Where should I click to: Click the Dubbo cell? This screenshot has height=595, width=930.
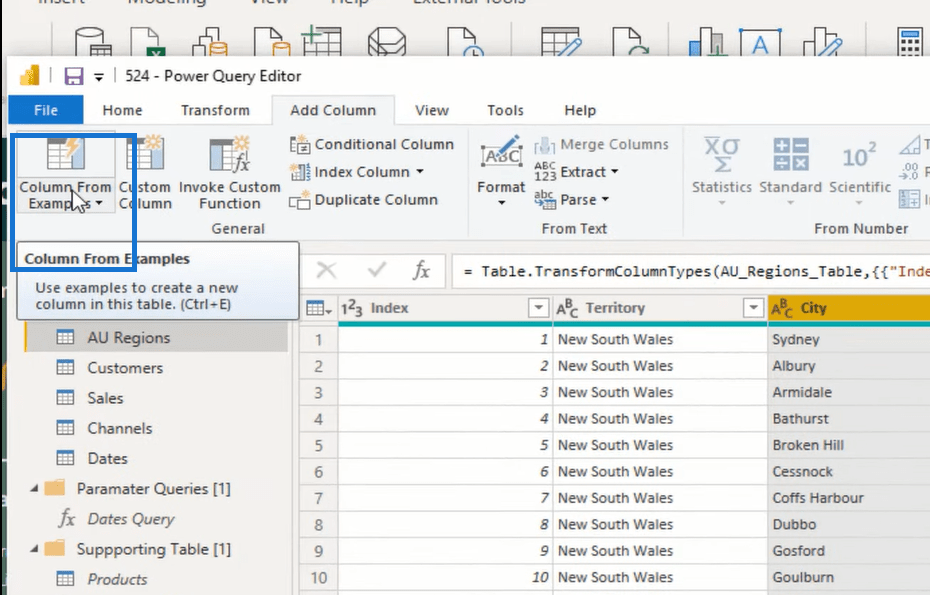click(849, 524)
